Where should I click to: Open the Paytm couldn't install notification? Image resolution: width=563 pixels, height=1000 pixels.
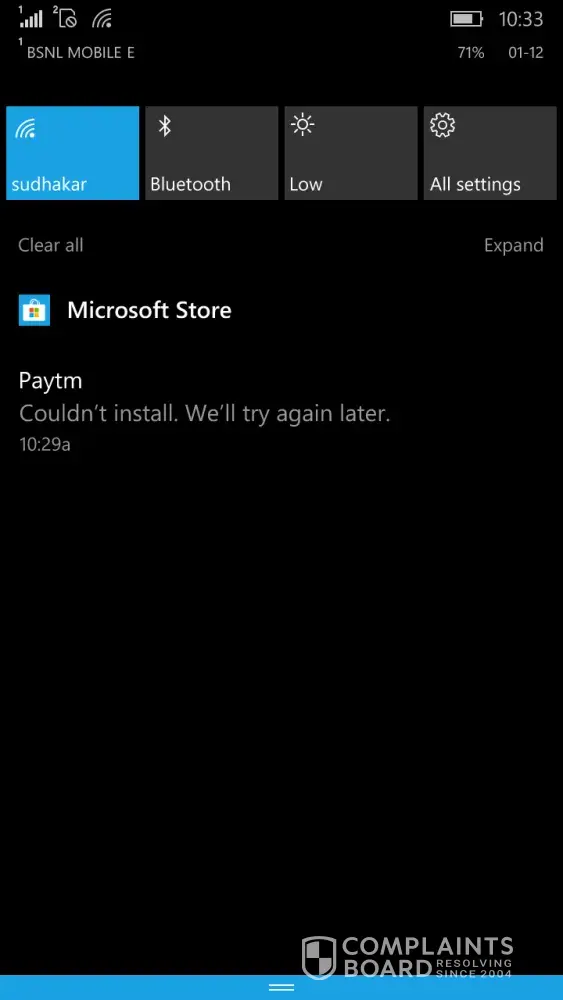pyautogui.click(x=204, y=413)
